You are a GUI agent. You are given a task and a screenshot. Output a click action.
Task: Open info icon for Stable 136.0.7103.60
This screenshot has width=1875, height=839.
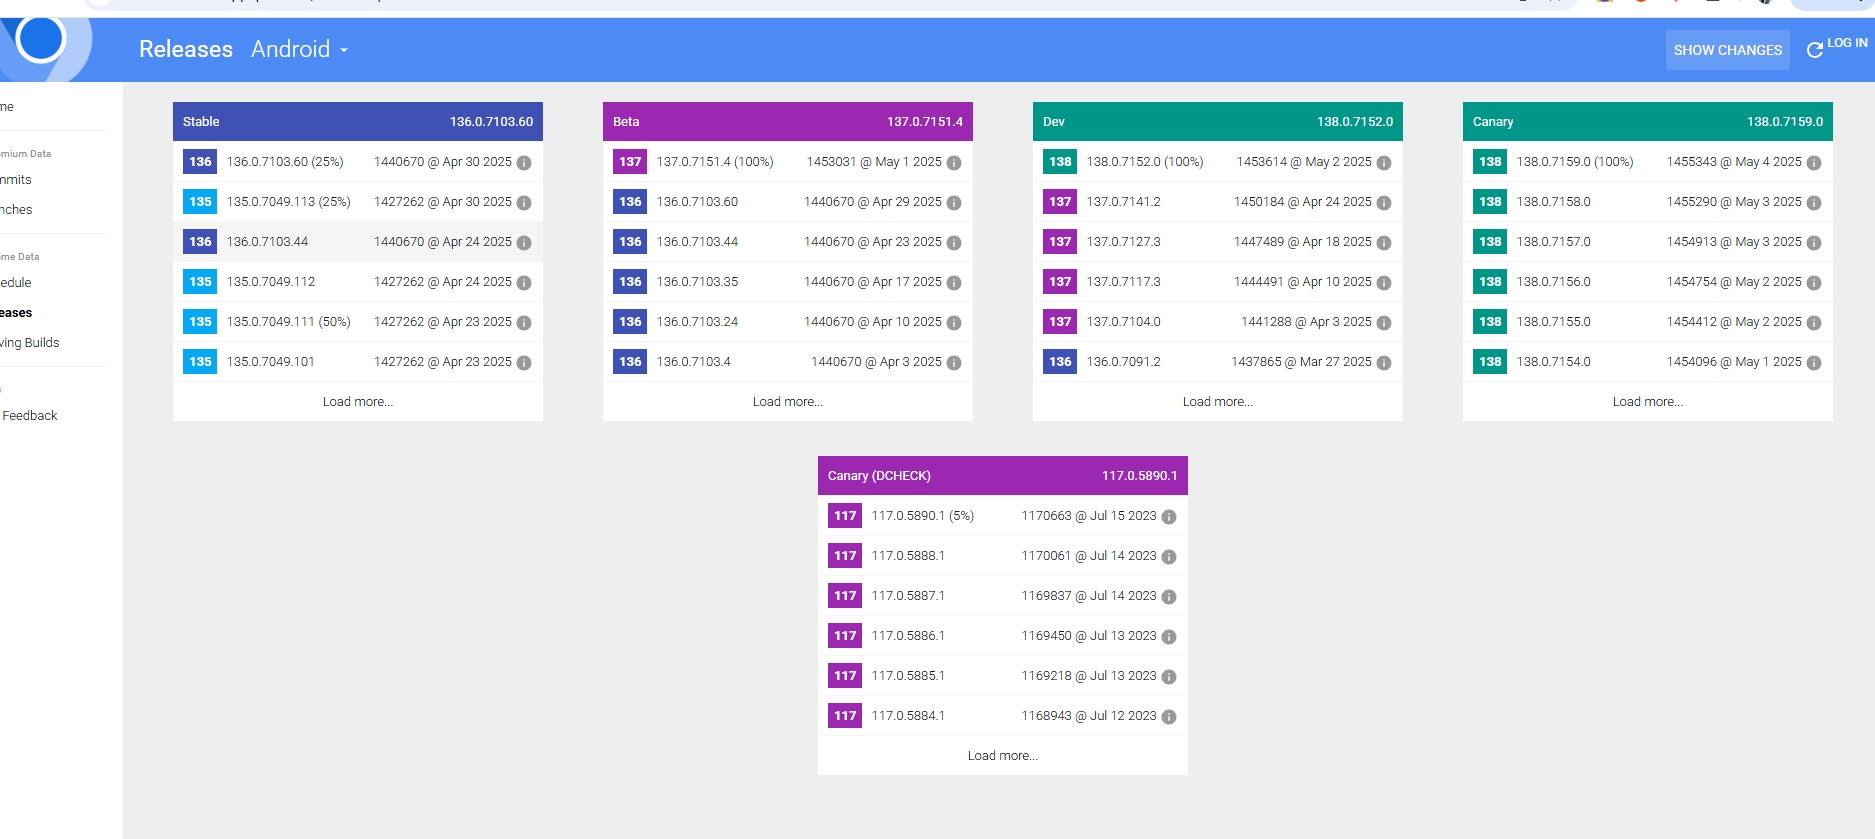(524, 163)
